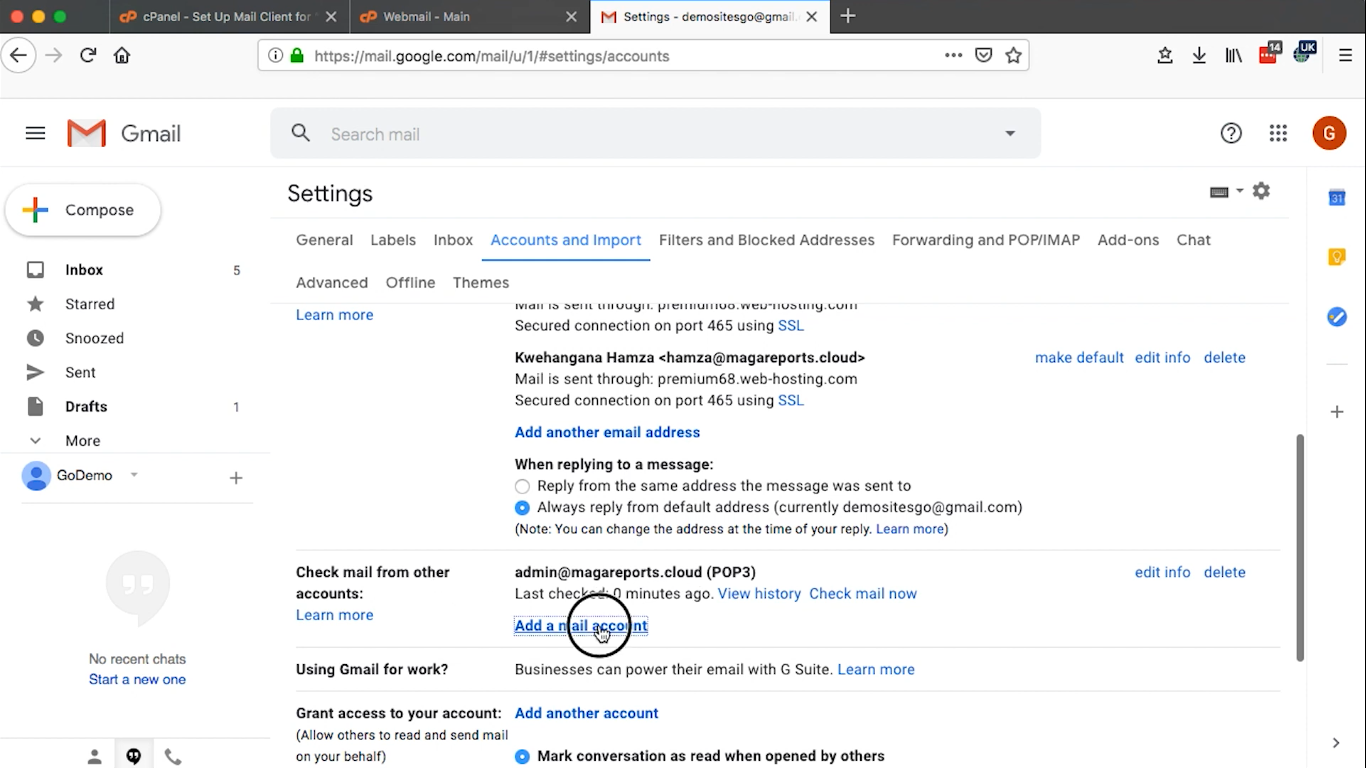The height and width of the screenshot is (768, 1366).
Task: Open the Gmail main menu hamburger icon
Action: click(x=35, y=133)
